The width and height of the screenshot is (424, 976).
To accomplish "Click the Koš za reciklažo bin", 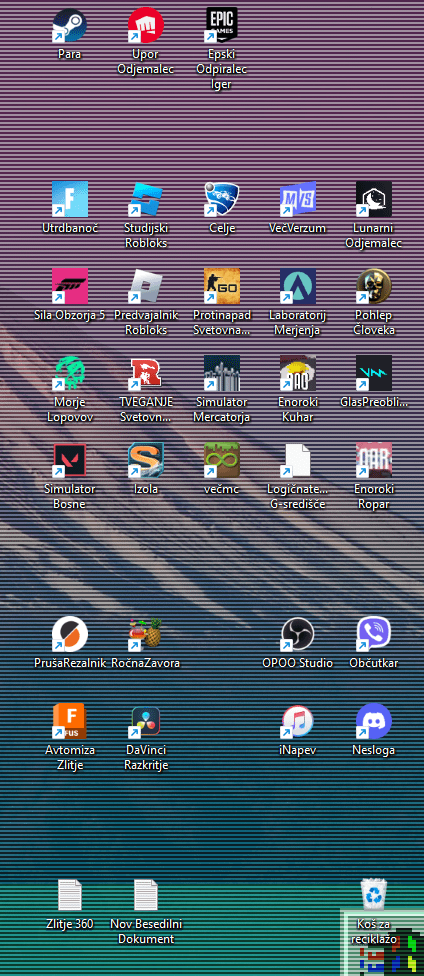I will [374, 895].
